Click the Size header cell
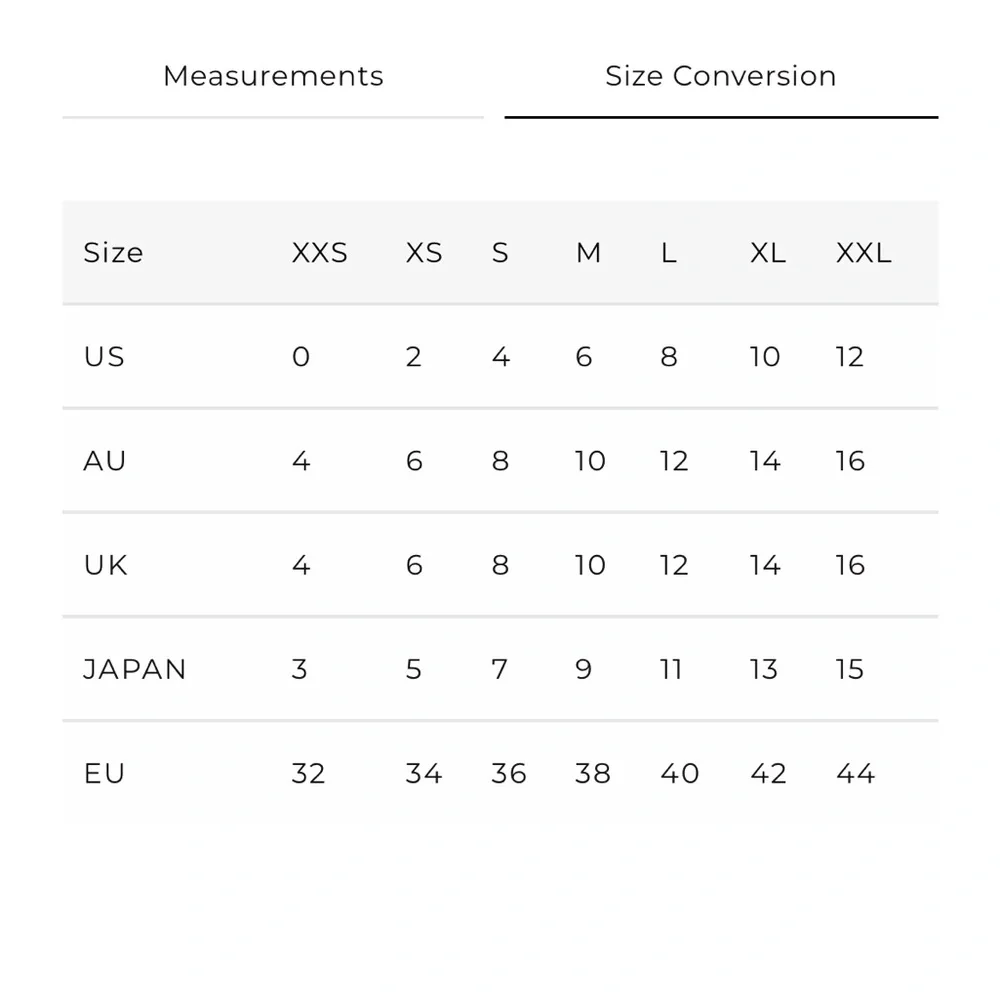The height and width of the screenshot is (1000, 1000). (113, 253)
